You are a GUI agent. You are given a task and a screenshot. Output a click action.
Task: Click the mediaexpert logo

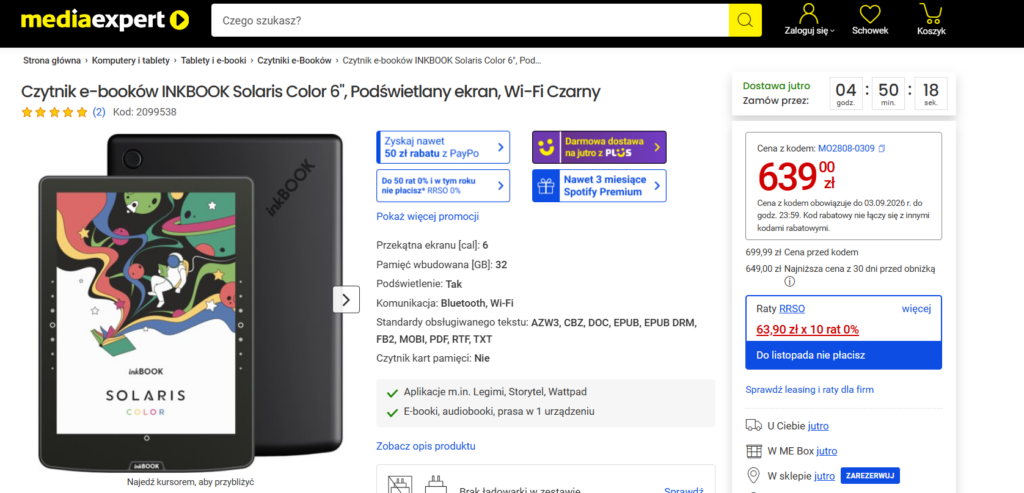[104, 20]
